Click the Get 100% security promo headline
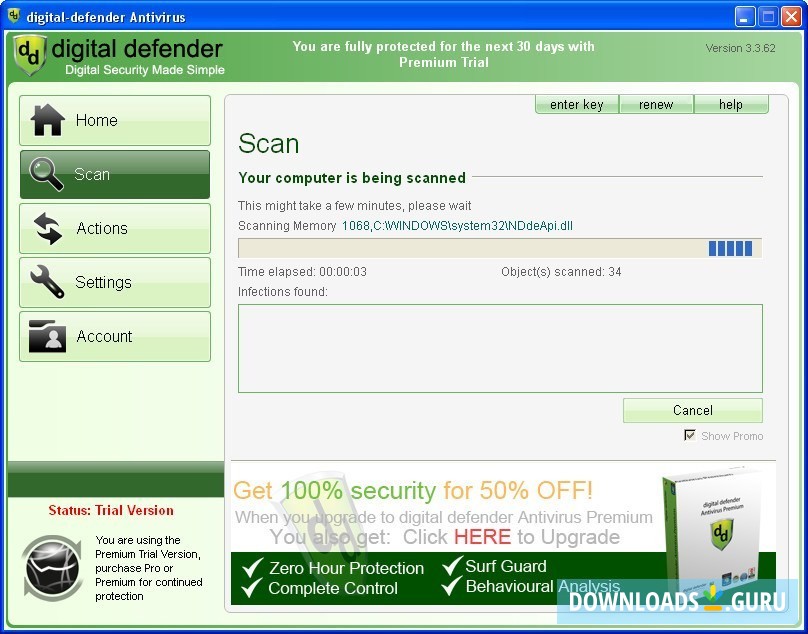The height and width of the screenshot is (634, 808). [x=413, y=490]
